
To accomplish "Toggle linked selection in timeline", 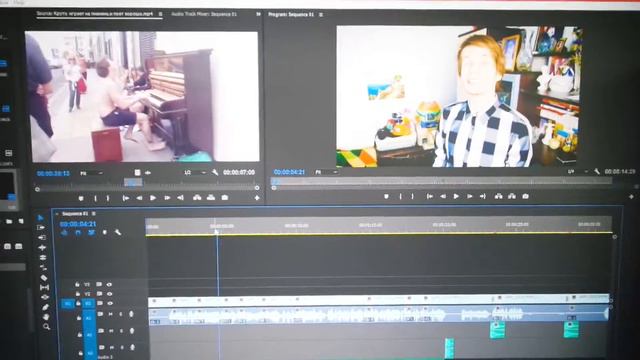I will [91, 232].
